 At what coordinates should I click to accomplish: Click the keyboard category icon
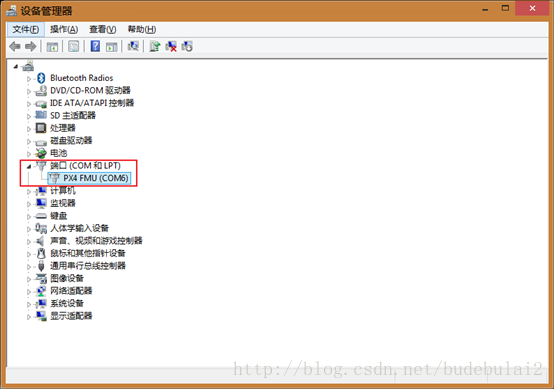41,216
